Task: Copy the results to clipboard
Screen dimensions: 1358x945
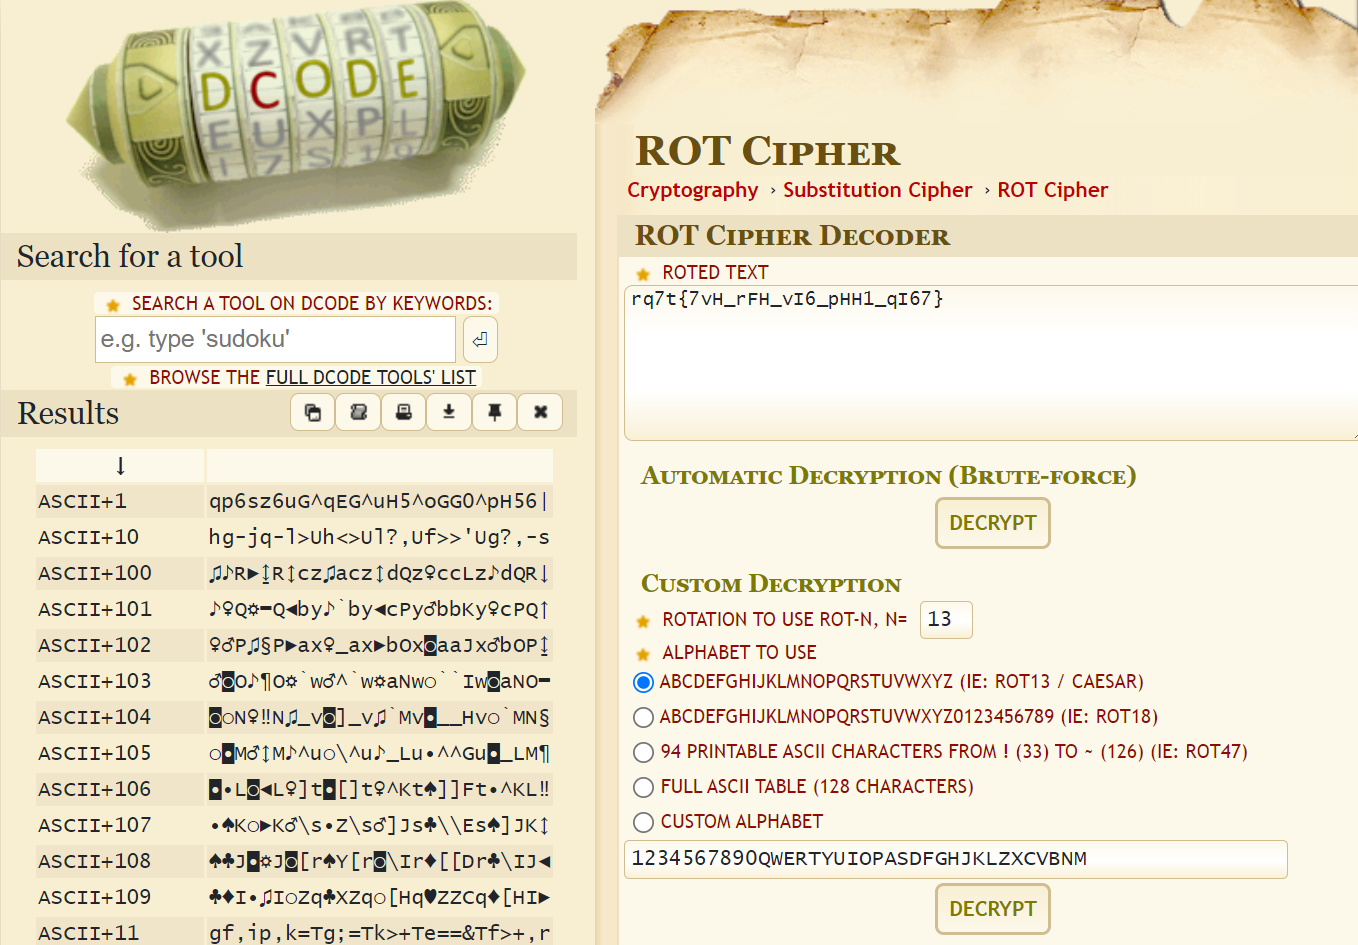Action: 313,412
